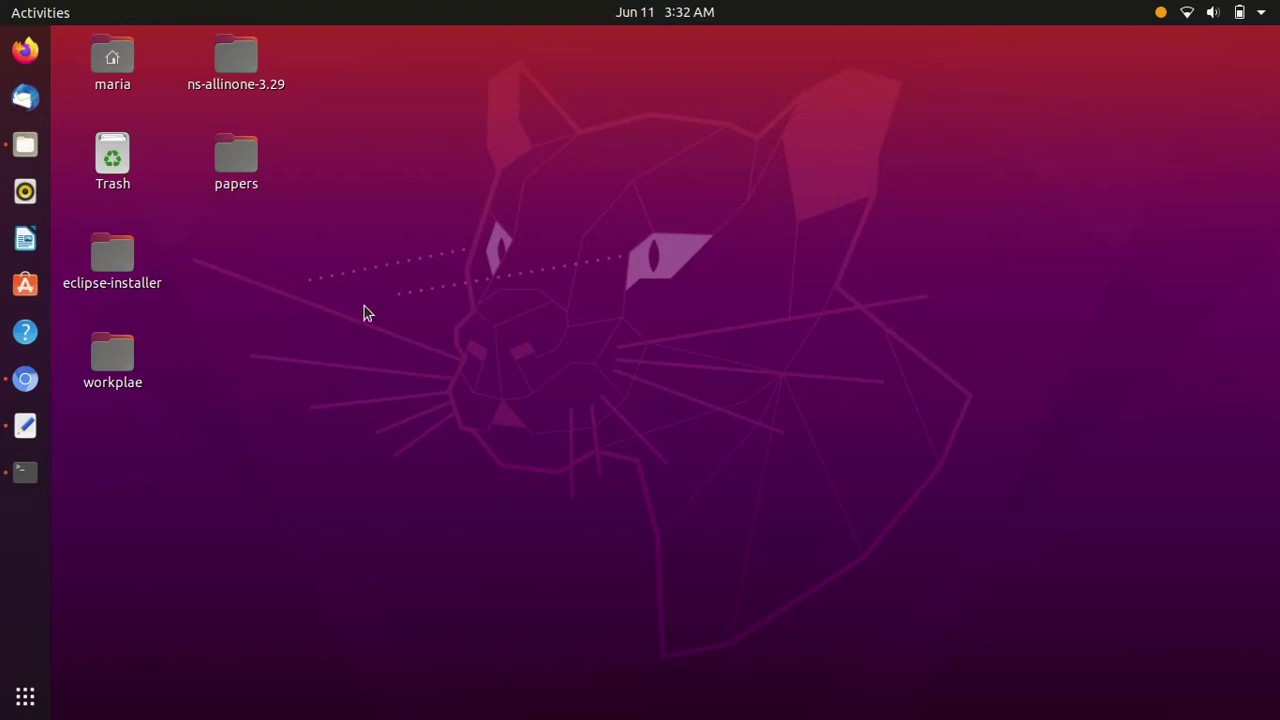Open Firefox from the dock
The width and height of the screenshot is (1280, 720).
[25, 50]
